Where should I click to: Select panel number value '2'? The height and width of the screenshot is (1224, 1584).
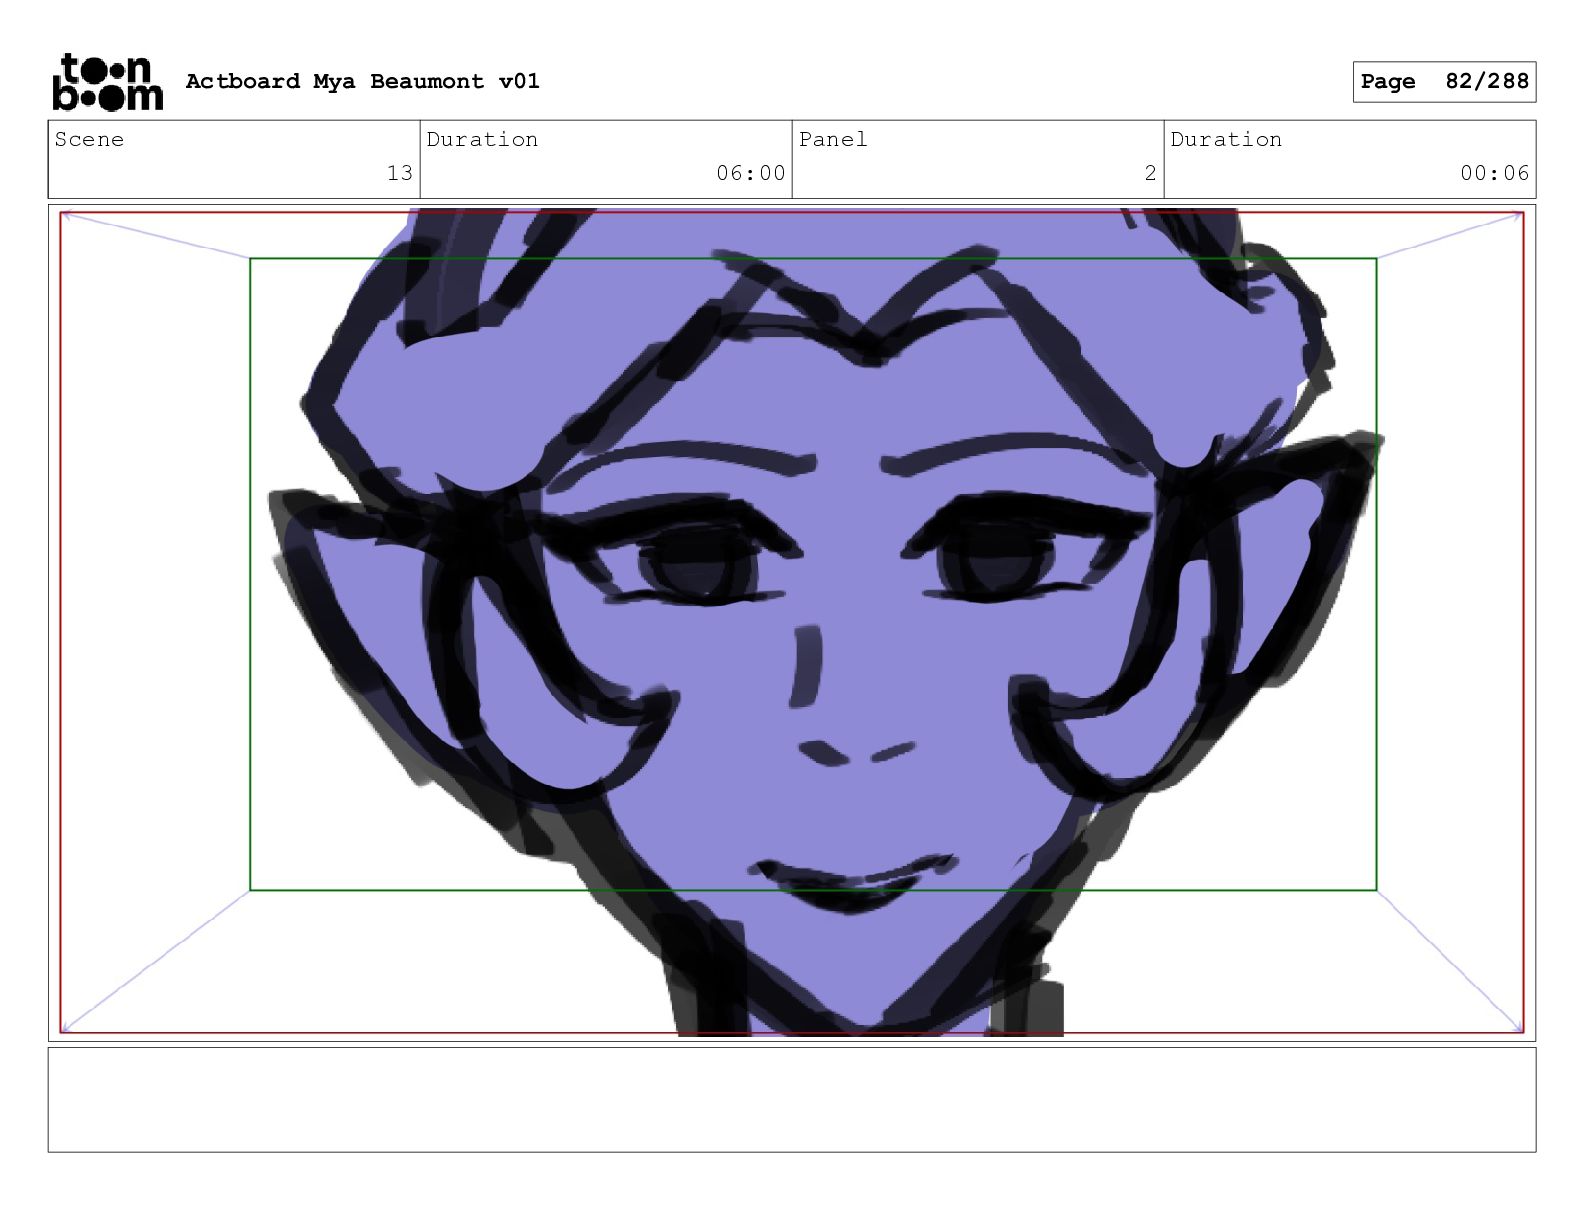(x=1150, y=173)
